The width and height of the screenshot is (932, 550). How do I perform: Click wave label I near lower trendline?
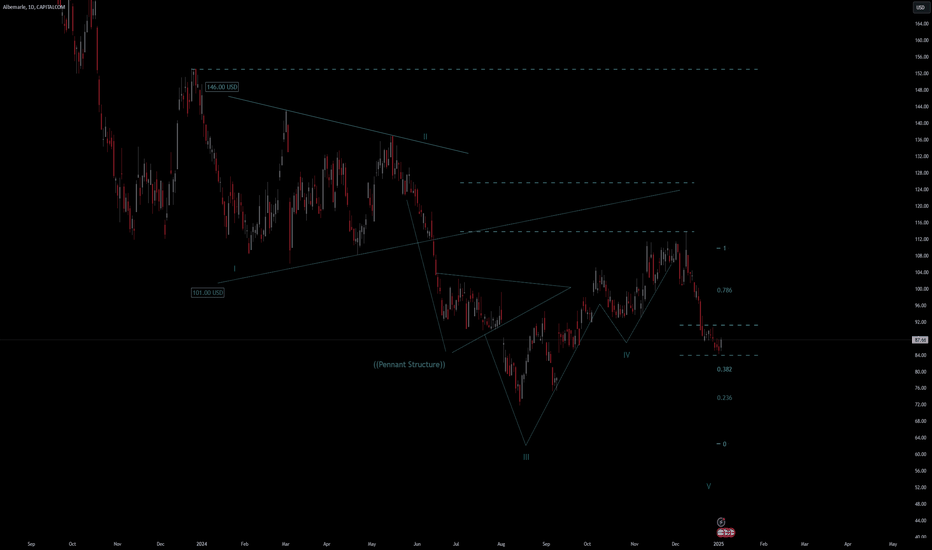(x=234, y=269)
